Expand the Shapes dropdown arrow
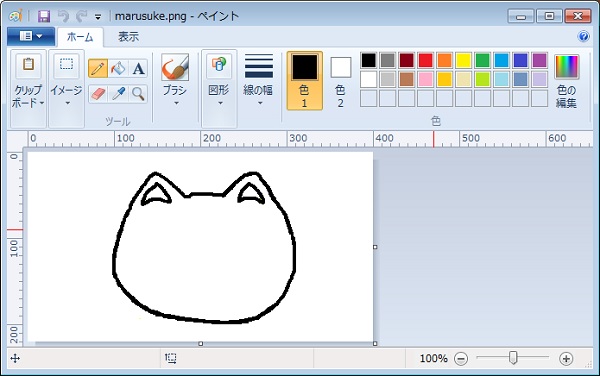 point(220,103)
